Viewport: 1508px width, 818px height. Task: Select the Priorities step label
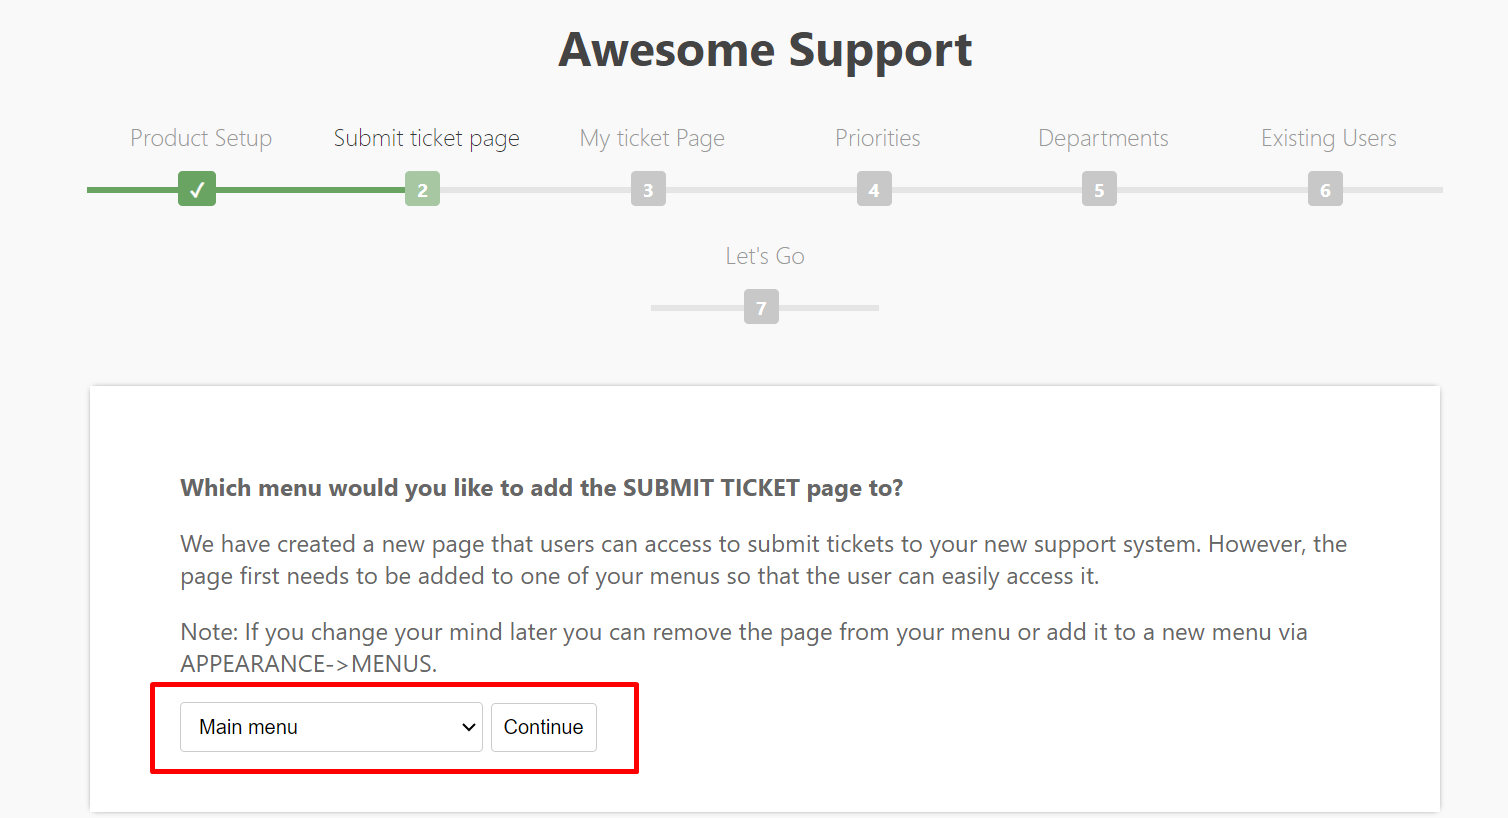click(877, 138)
